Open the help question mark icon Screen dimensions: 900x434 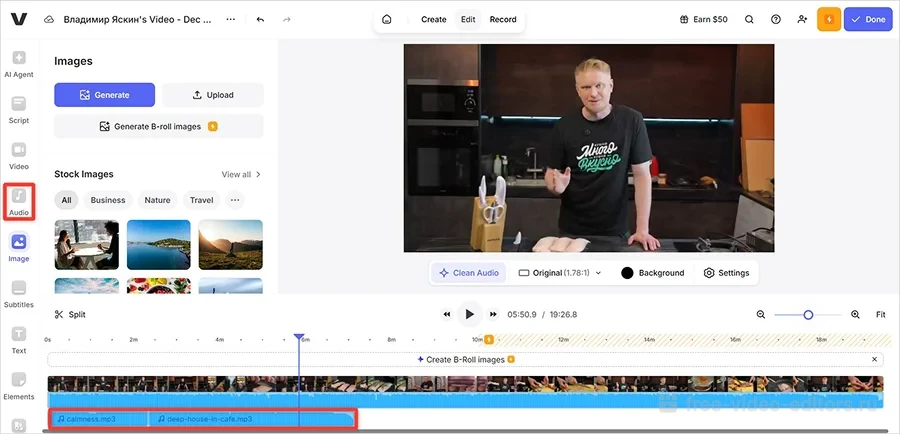pos(775,20)
